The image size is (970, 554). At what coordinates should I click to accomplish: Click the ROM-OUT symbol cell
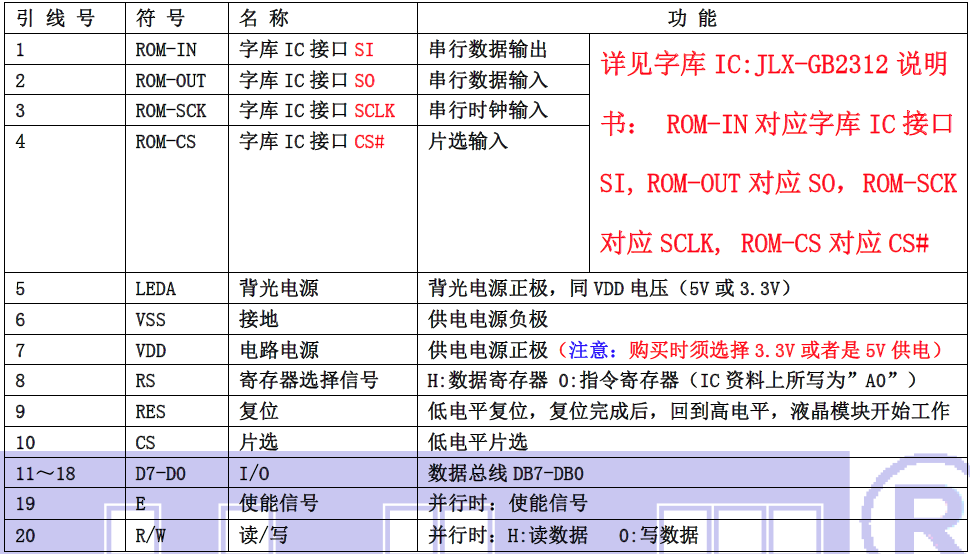tap(170, 81)
